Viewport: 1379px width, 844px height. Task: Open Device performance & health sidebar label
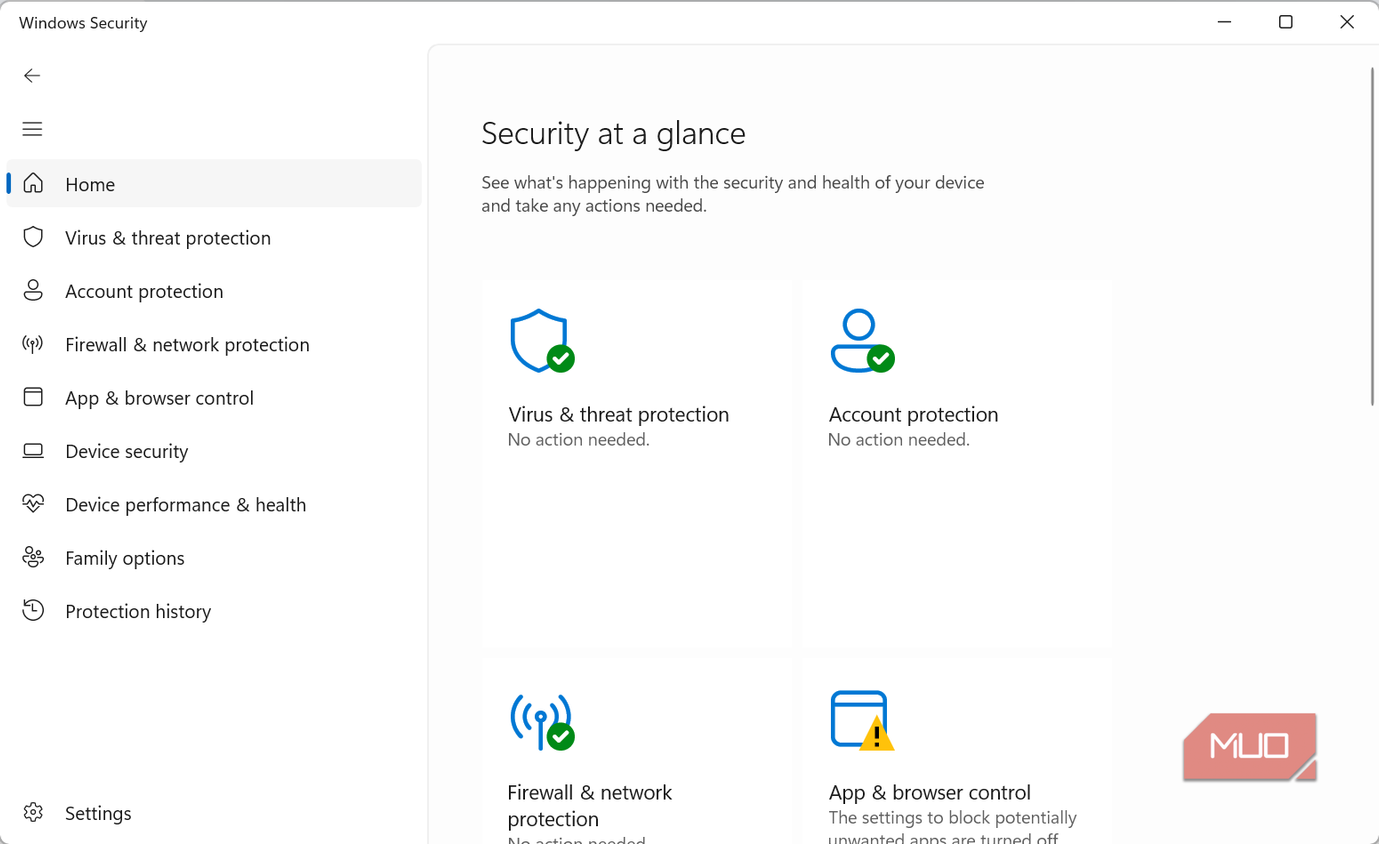pyautogui.click(x=186, y=505)
